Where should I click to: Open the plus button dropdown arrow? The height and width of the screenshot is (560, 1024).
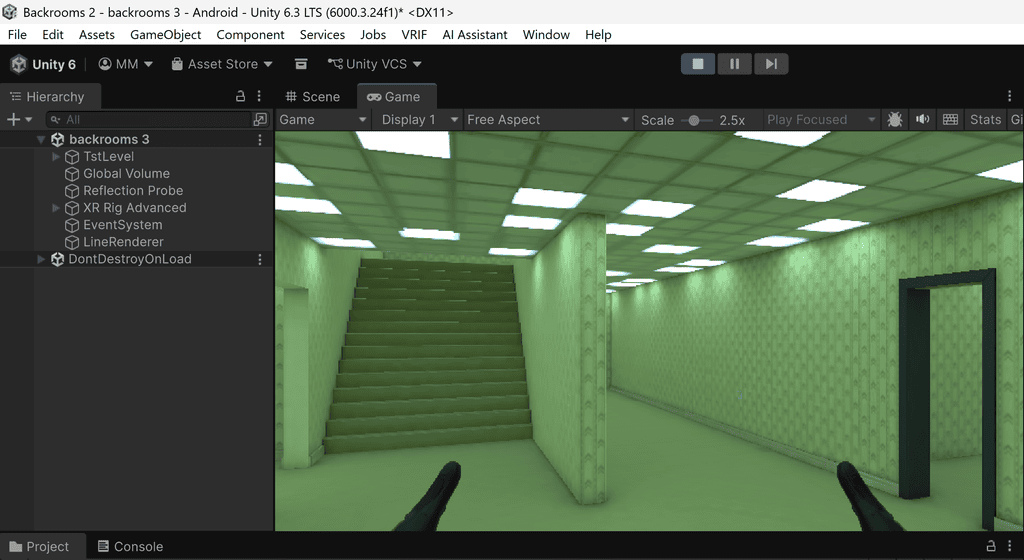point(28,119)
